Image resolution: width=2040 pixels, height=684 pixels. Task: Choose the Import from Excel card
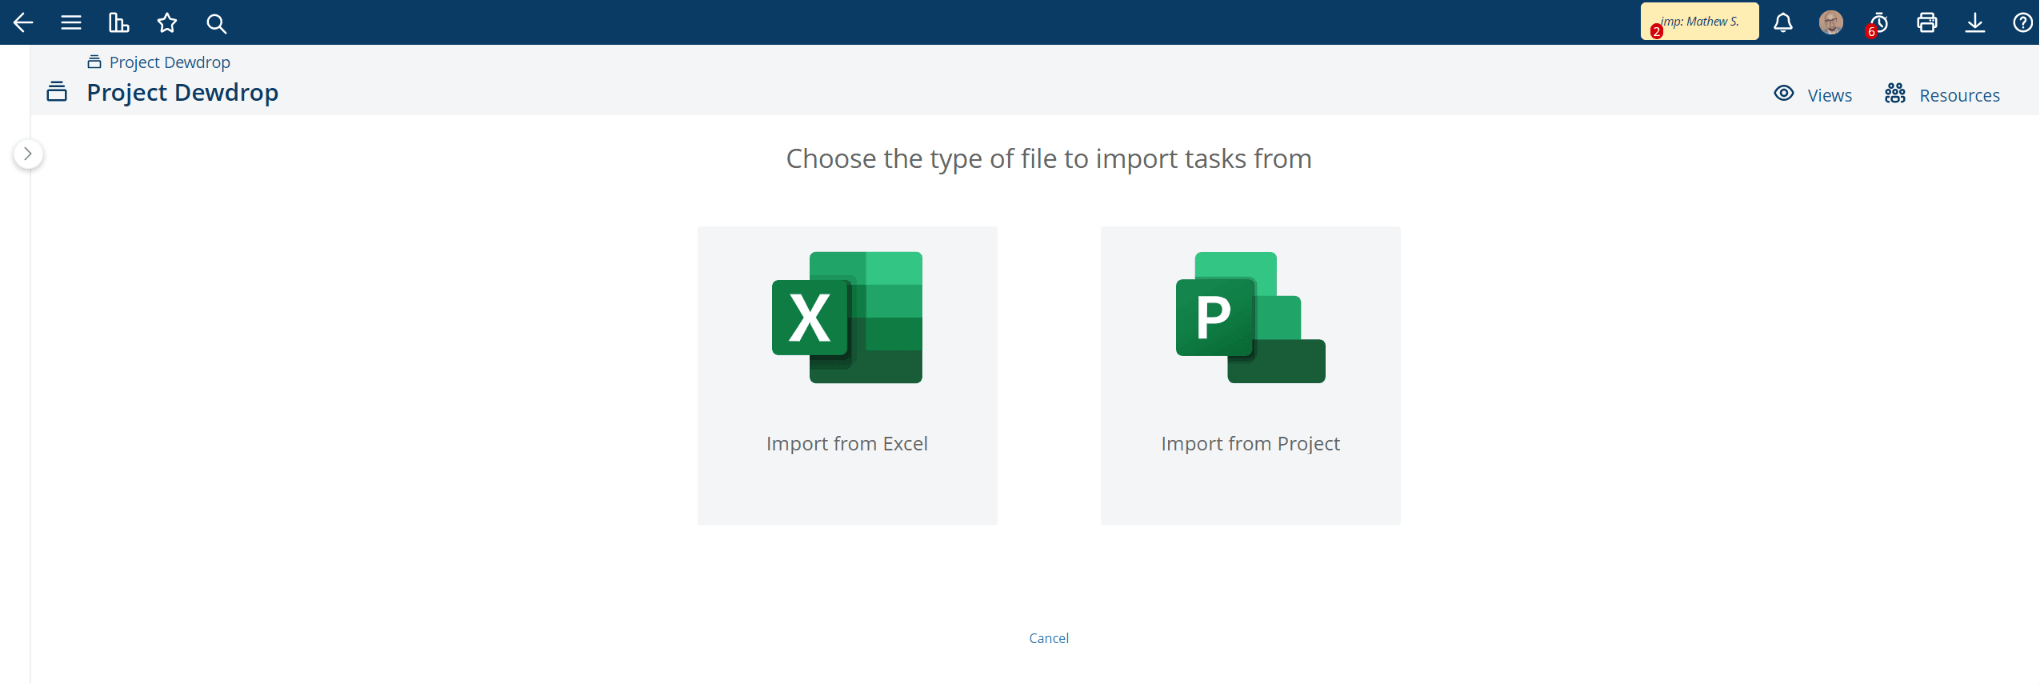pyautogui.click(x=847, y=375)
